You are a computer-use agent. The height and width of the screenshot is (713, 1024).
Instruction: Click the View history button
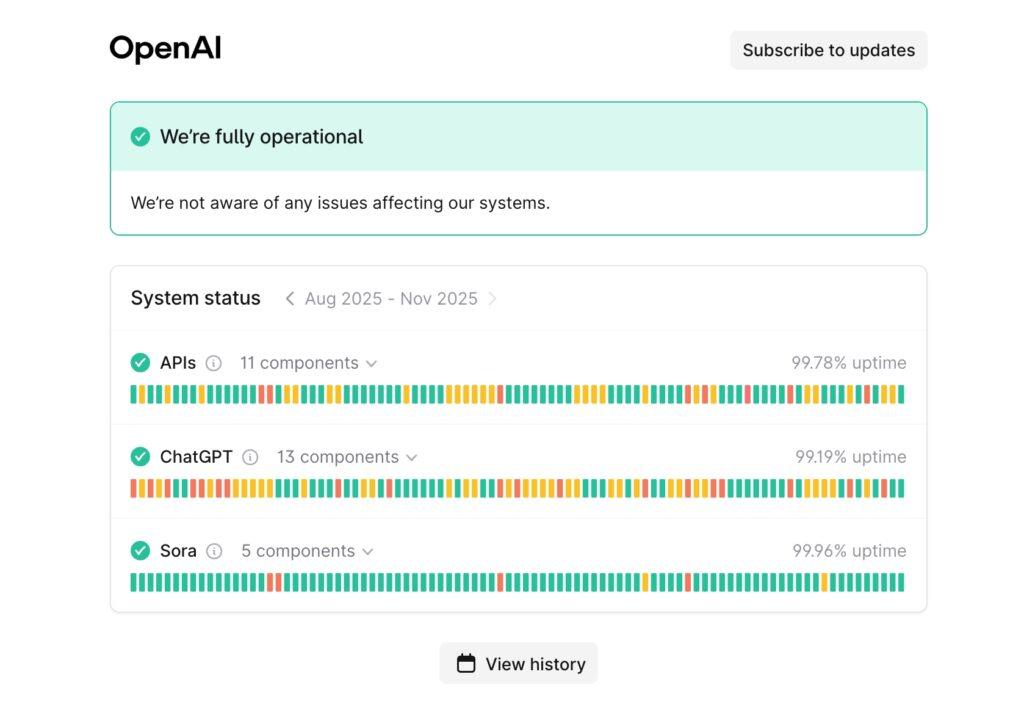[518, 663]
